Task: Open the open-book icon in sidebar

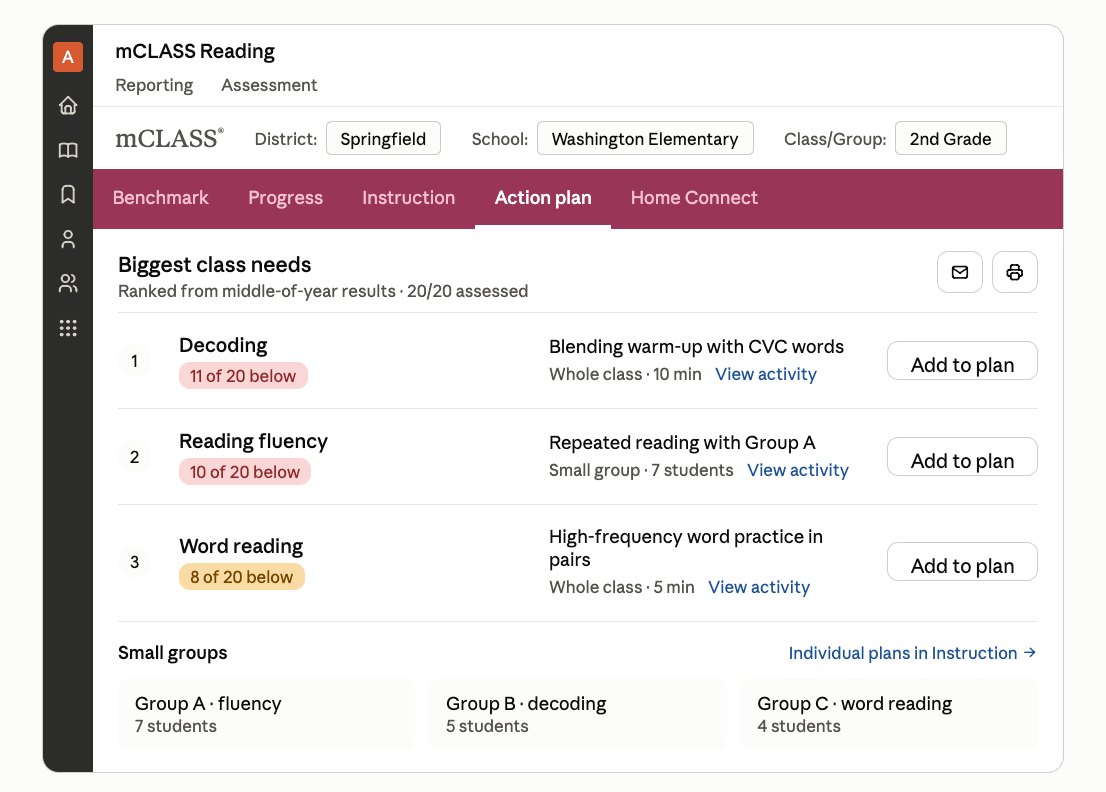Action: click(x=68, y=150)
